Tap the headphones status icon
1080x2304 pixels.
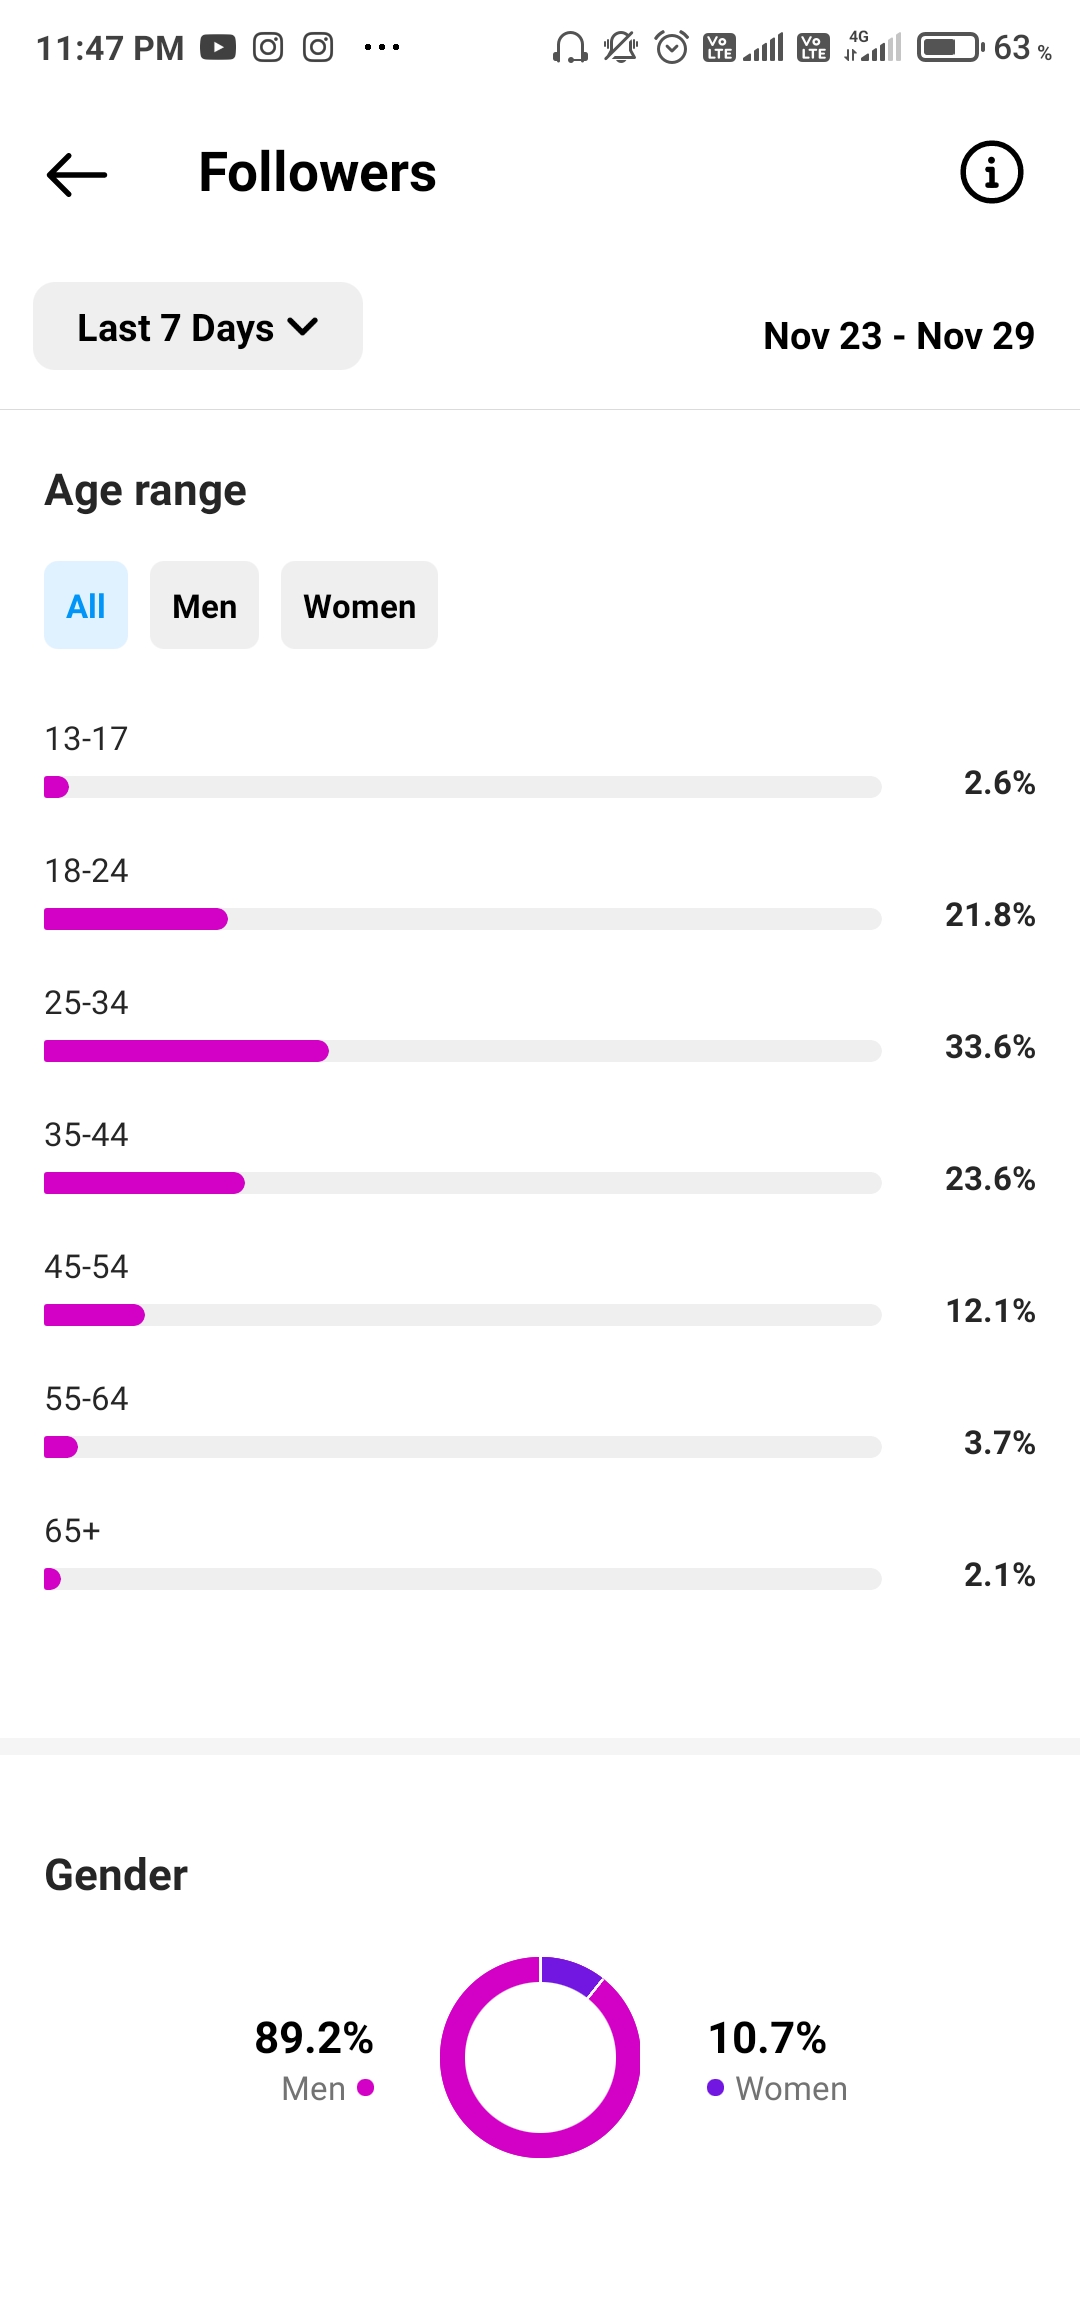(x=570, y=47)
